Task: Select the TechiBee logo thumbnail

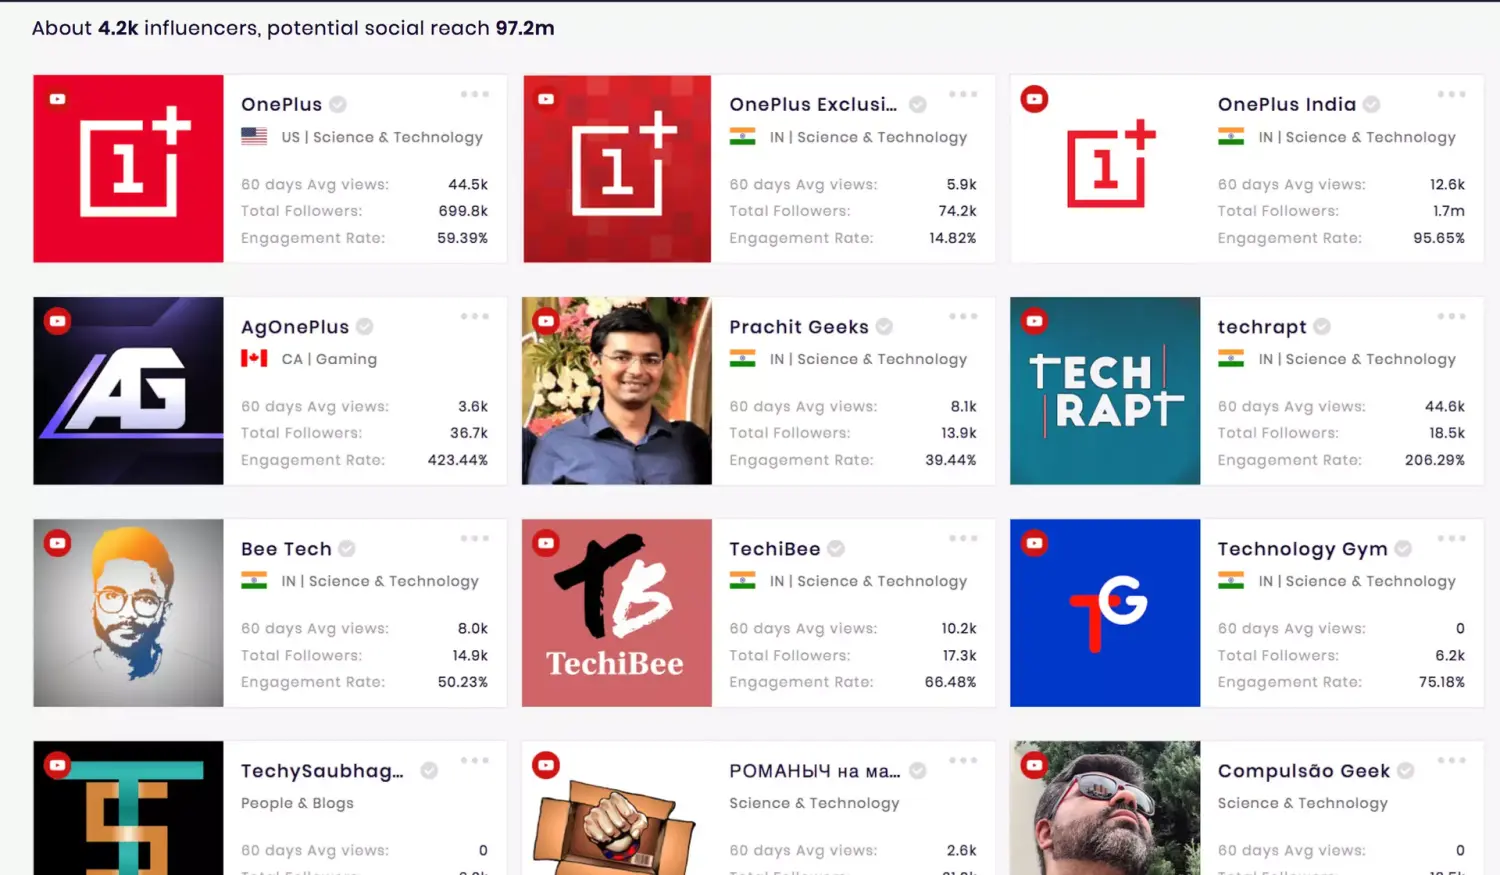Action: click(617, 613)
